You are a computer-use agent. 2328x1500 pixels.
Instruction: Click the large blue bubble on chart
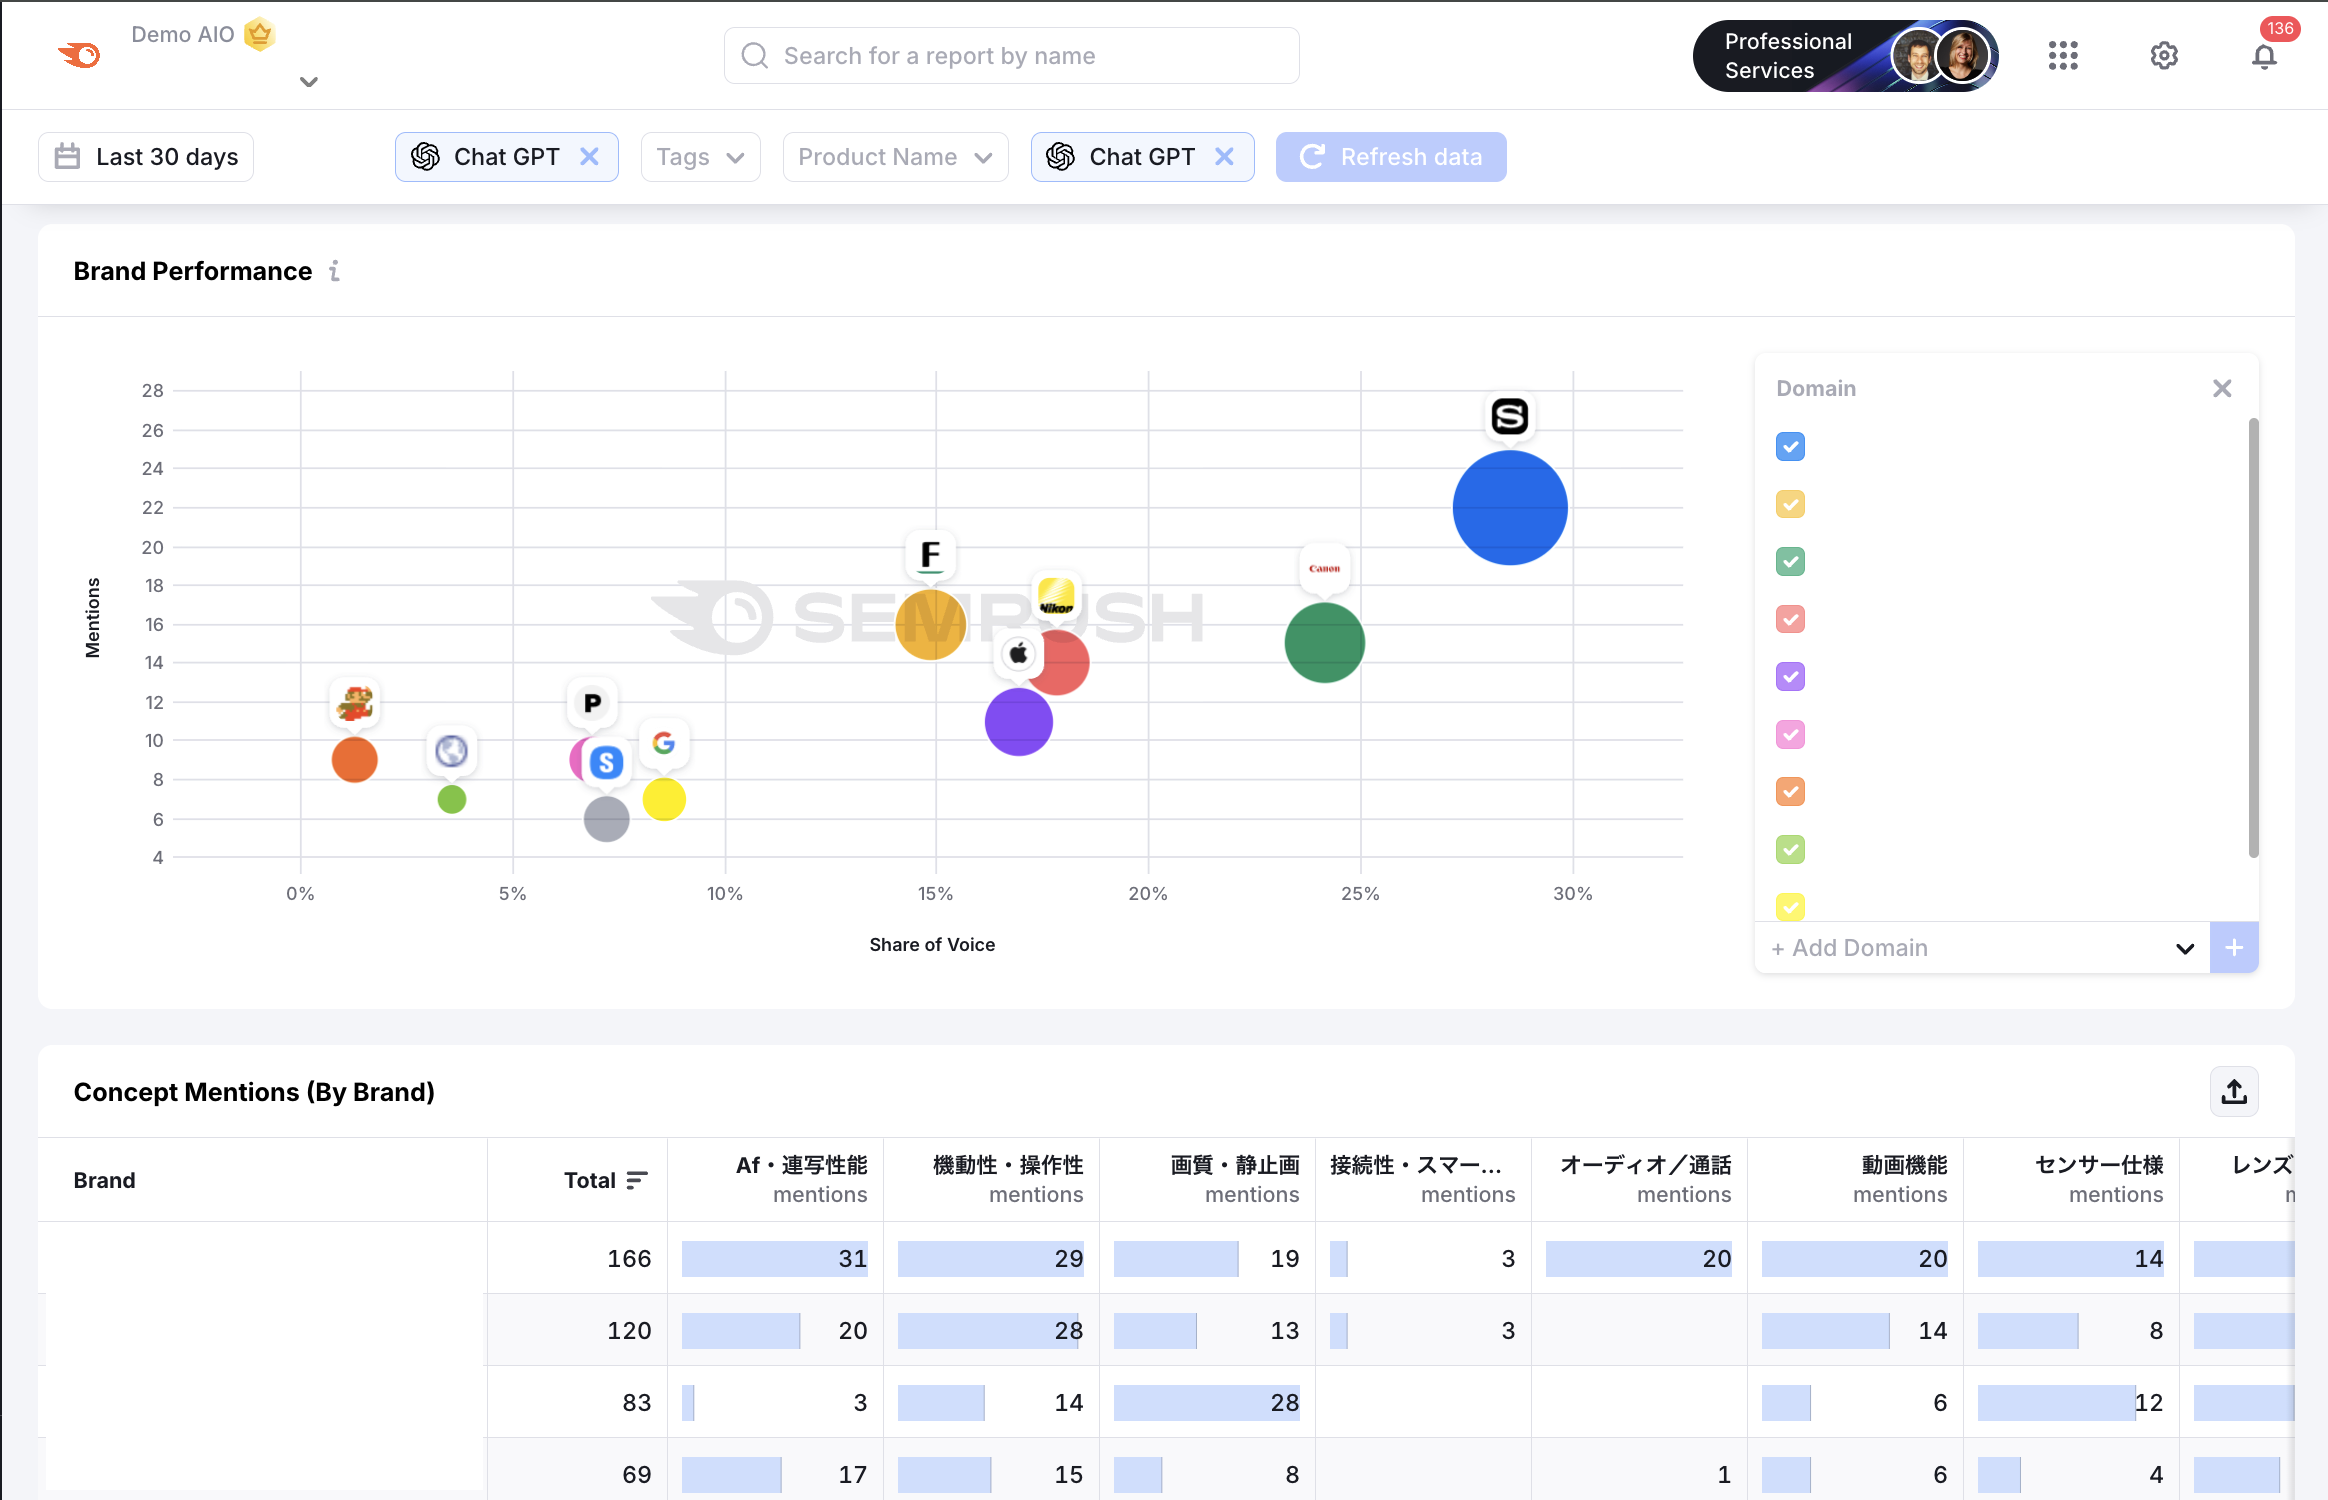click(1509, 508)
